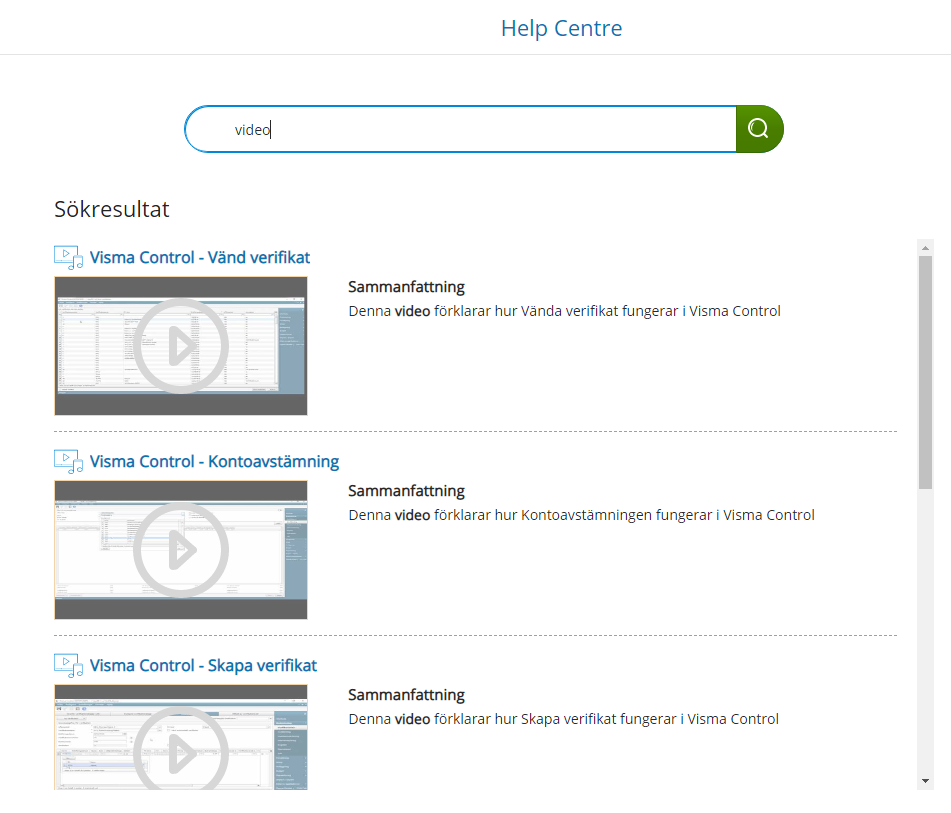Click scrollbar up arrow of results list
951x813 pixels.
pyautogui.click(x=925, y=248)
